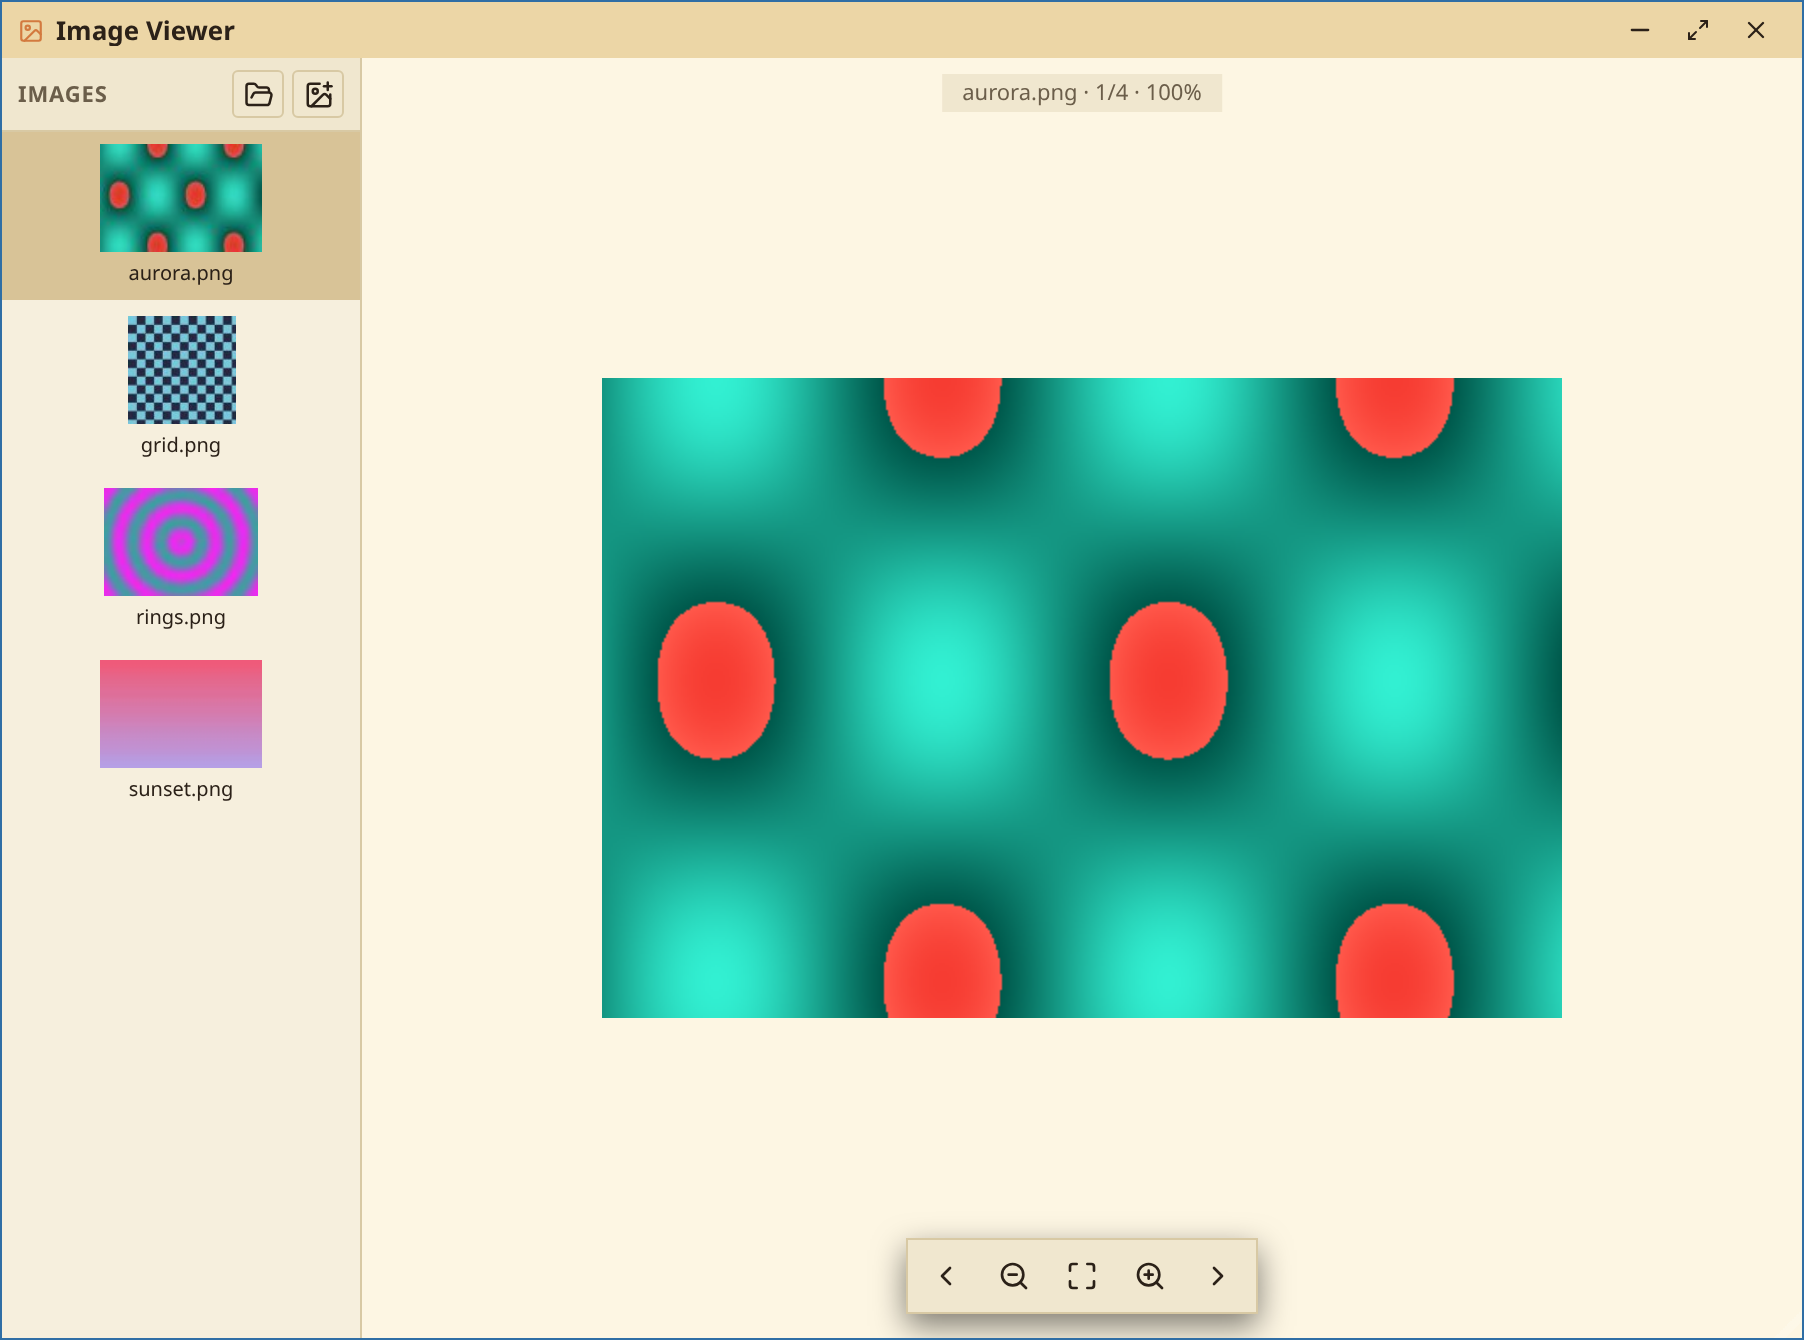Screen dimensions: 1804x1340
Task: Advance to the next image
Action: point(1218,1276)
